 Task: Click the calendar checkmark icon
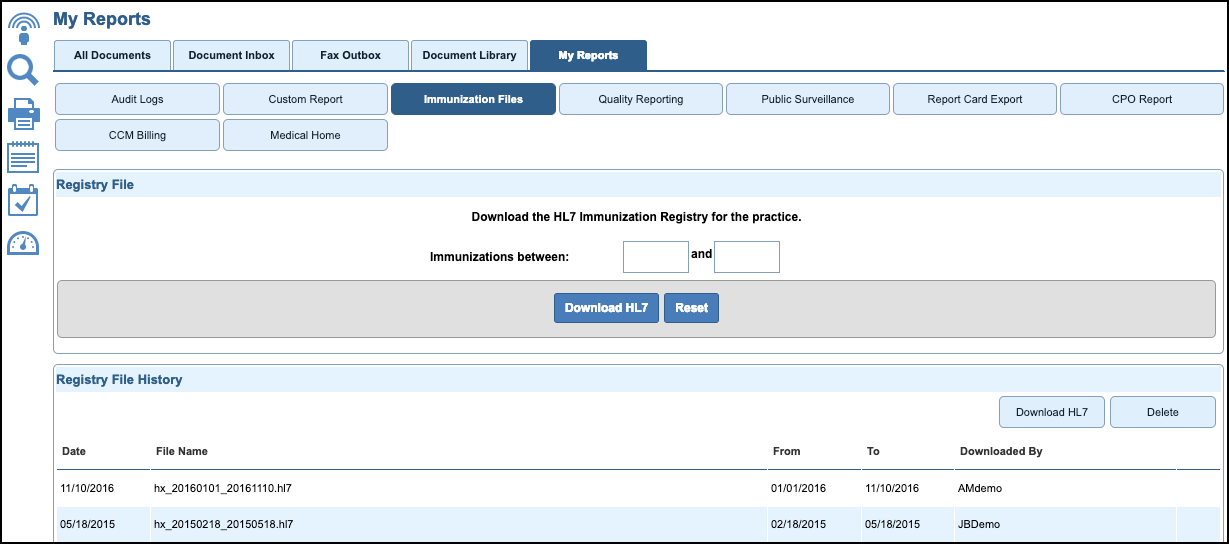click(x=23, y=201)
